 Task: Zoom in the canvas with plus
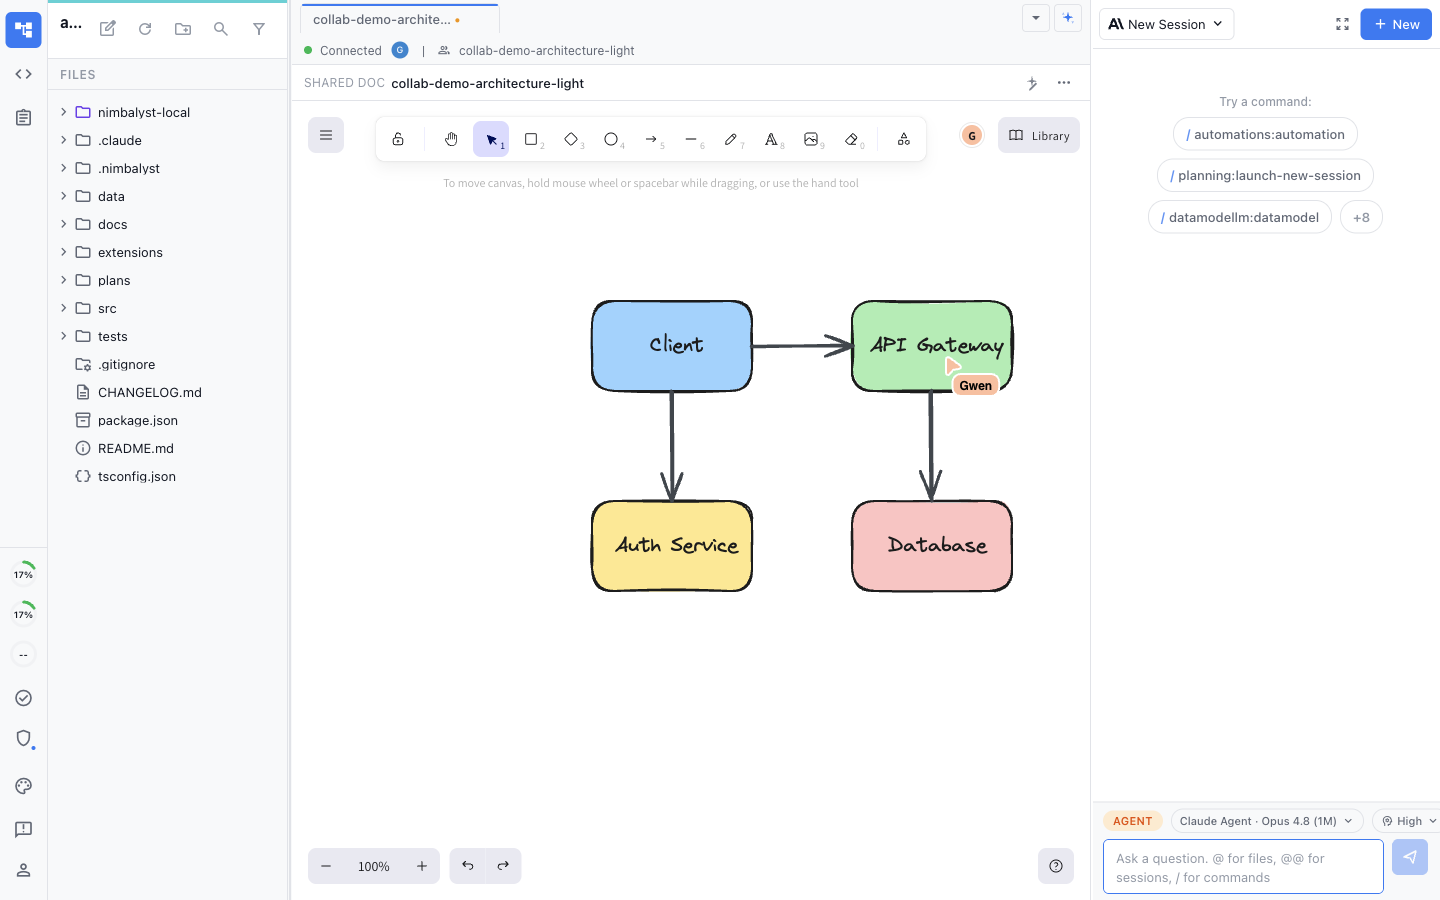(x=422, y=866)
